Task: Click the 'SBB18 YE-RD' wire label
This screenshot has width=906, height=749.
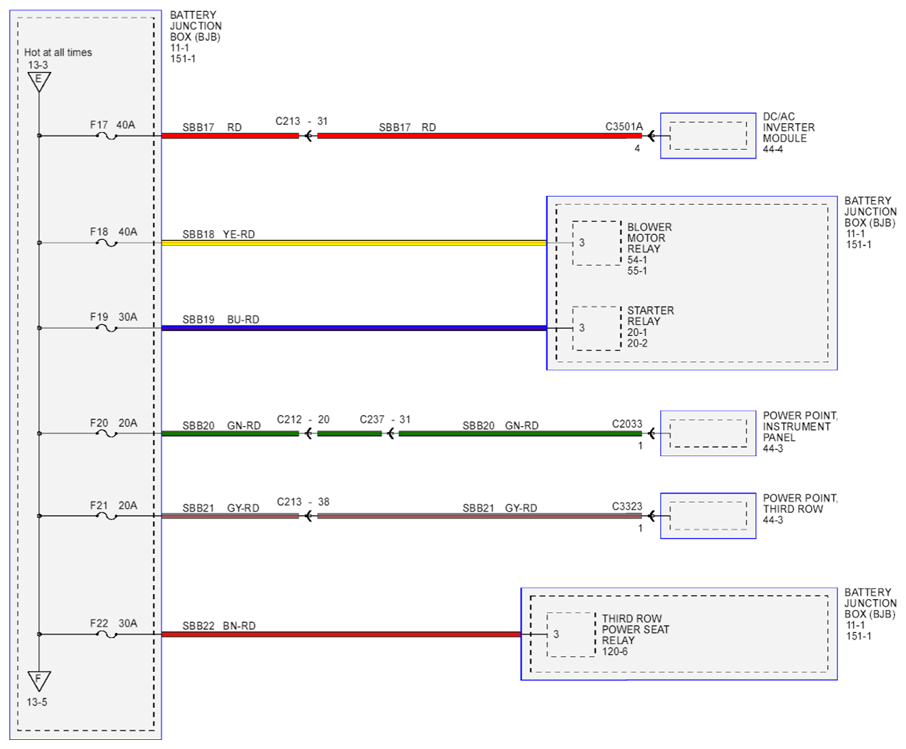Action: coord(218,235)
